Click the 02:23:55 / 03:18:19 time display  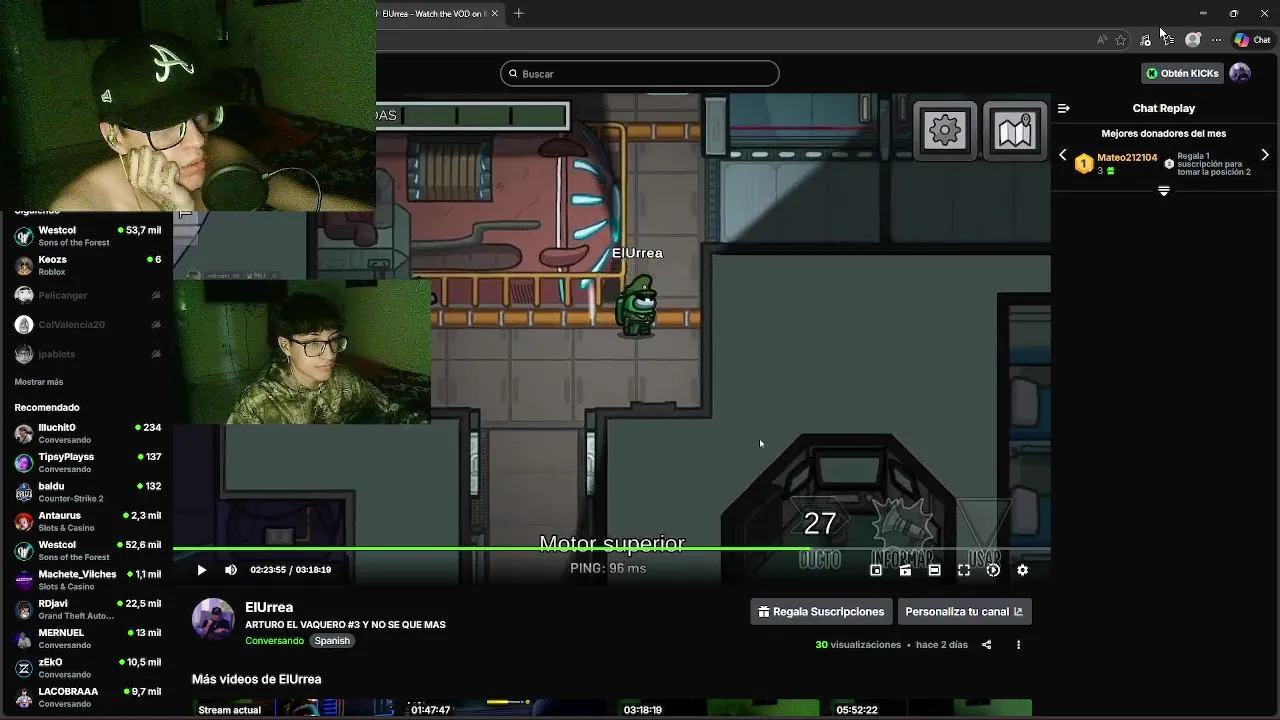(291, 570)
